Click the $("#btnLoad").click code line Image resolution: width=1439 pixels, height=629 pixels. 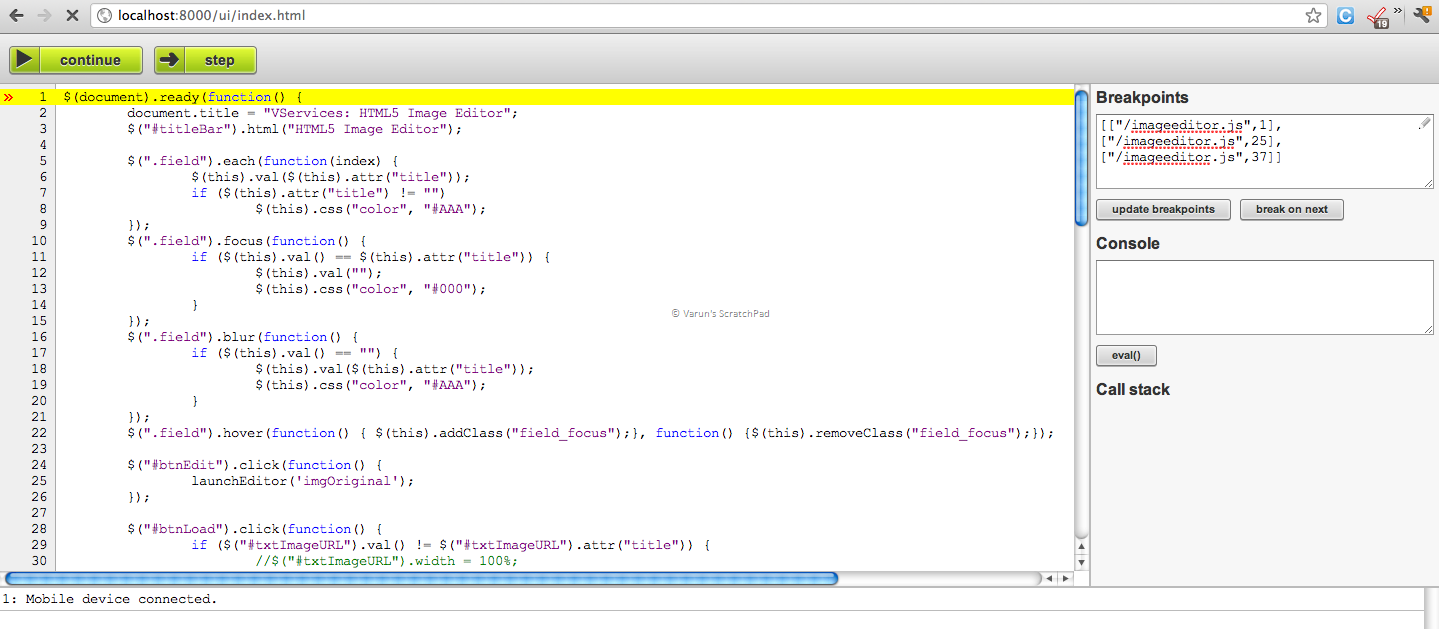(x=254, y=529)
